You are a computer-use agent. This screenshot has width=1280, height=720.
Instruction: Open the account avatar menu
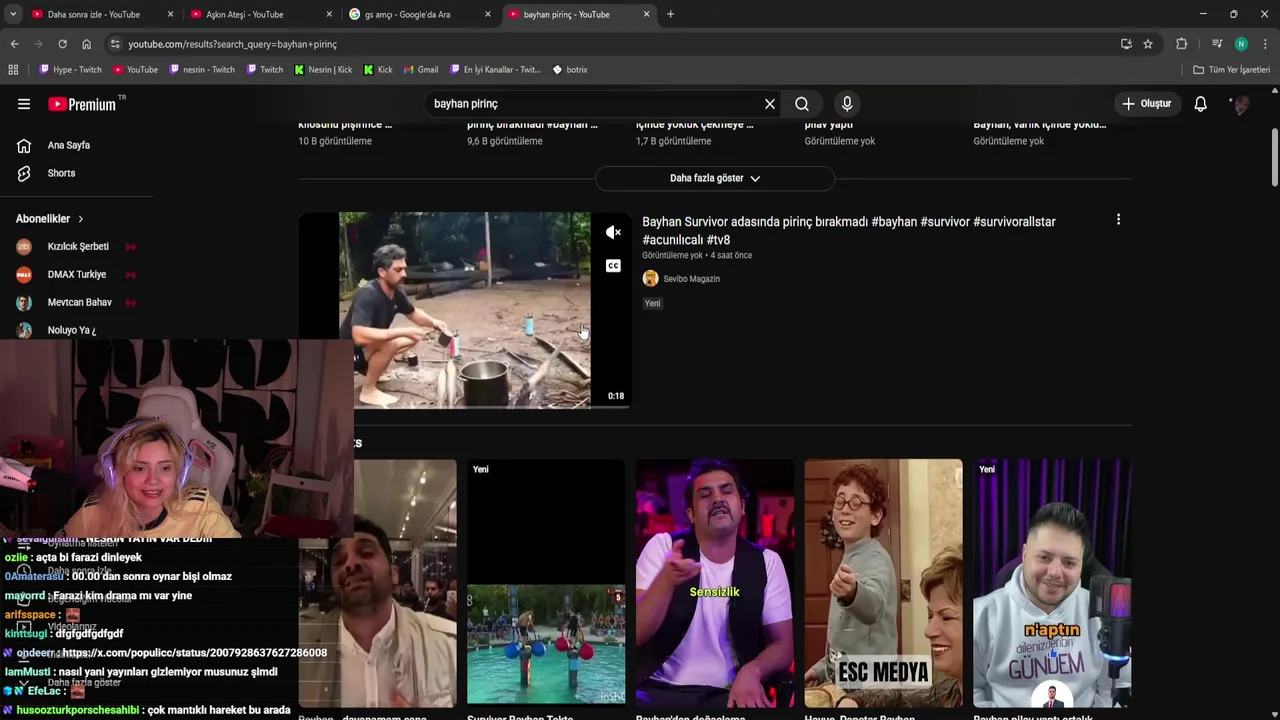[x=1240, y=104]
